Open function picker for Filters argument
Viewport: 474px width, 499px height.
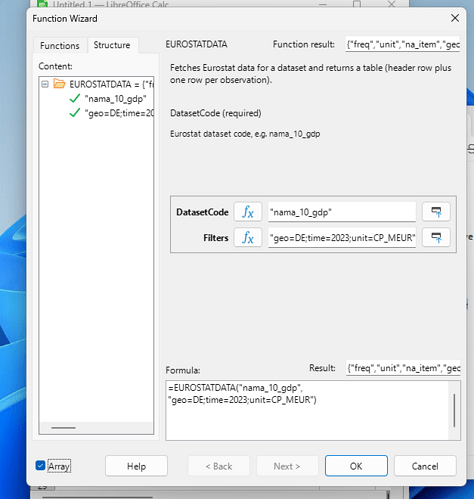tap(248, 238)
